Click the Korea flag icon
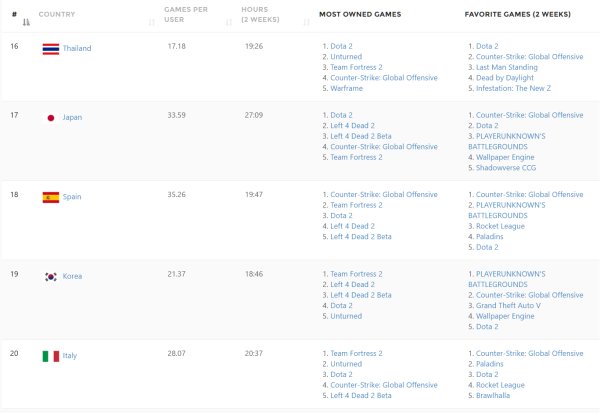This screenshot has width=600, height=413. coord(51,277)
